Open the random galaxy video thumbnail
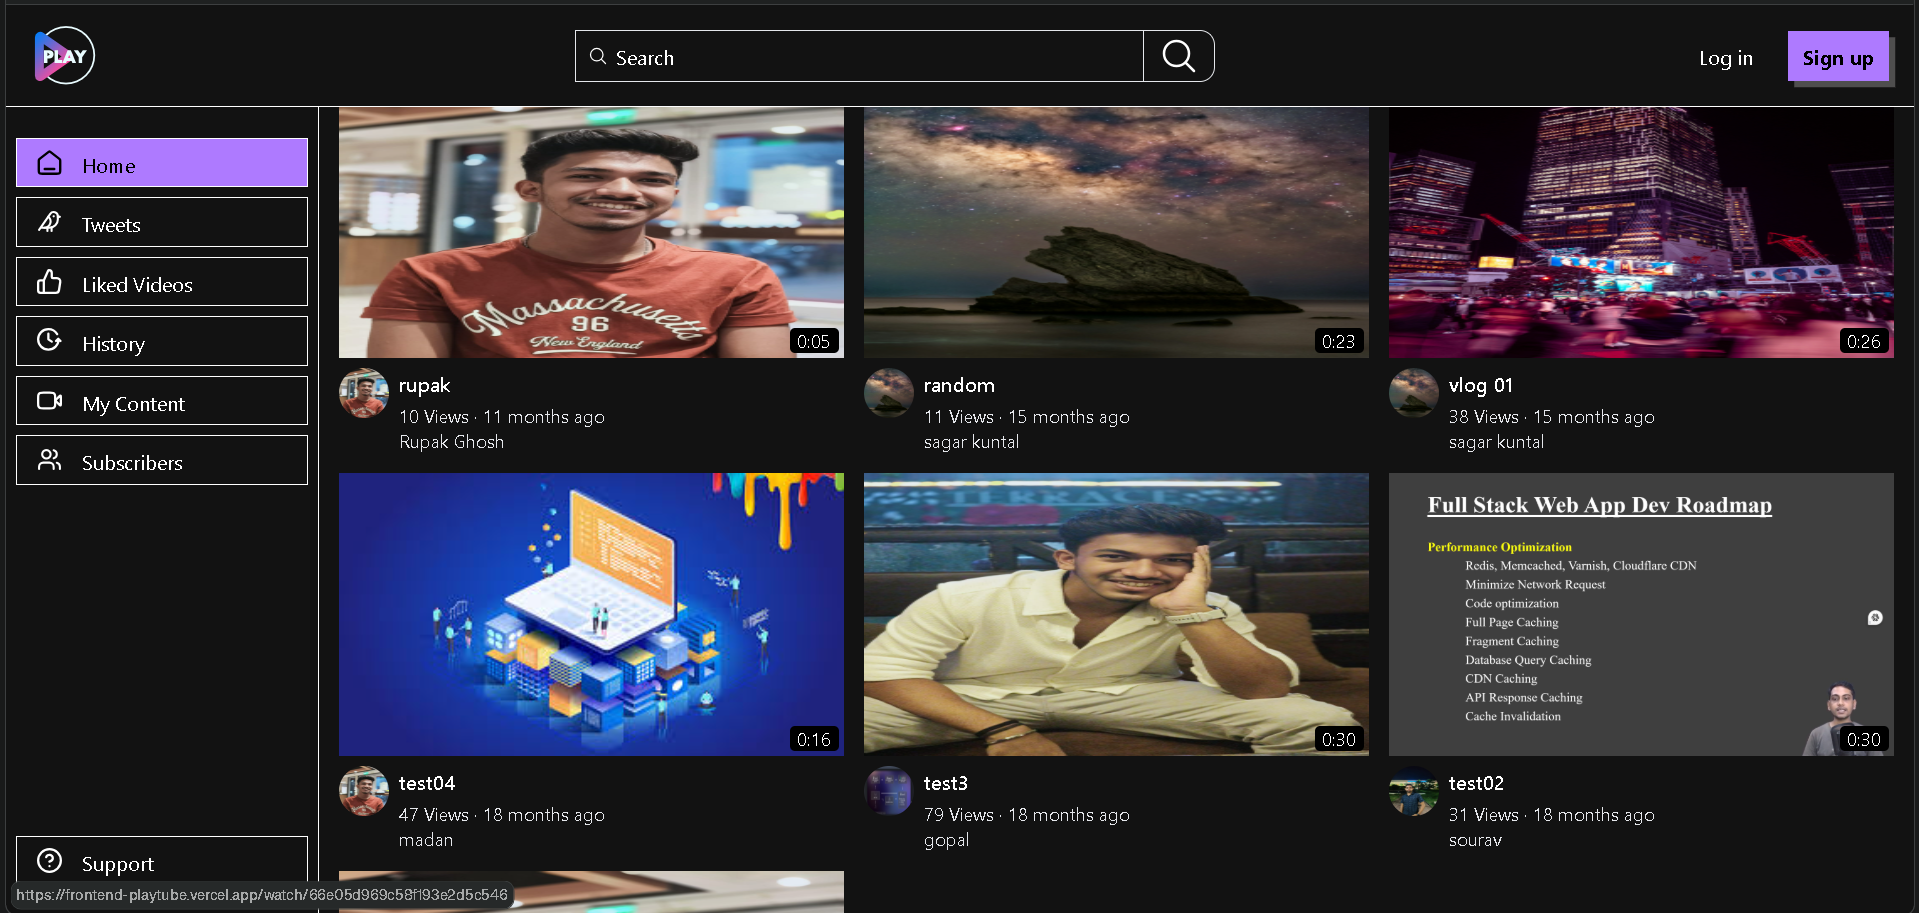 [x=1115, y=231]
